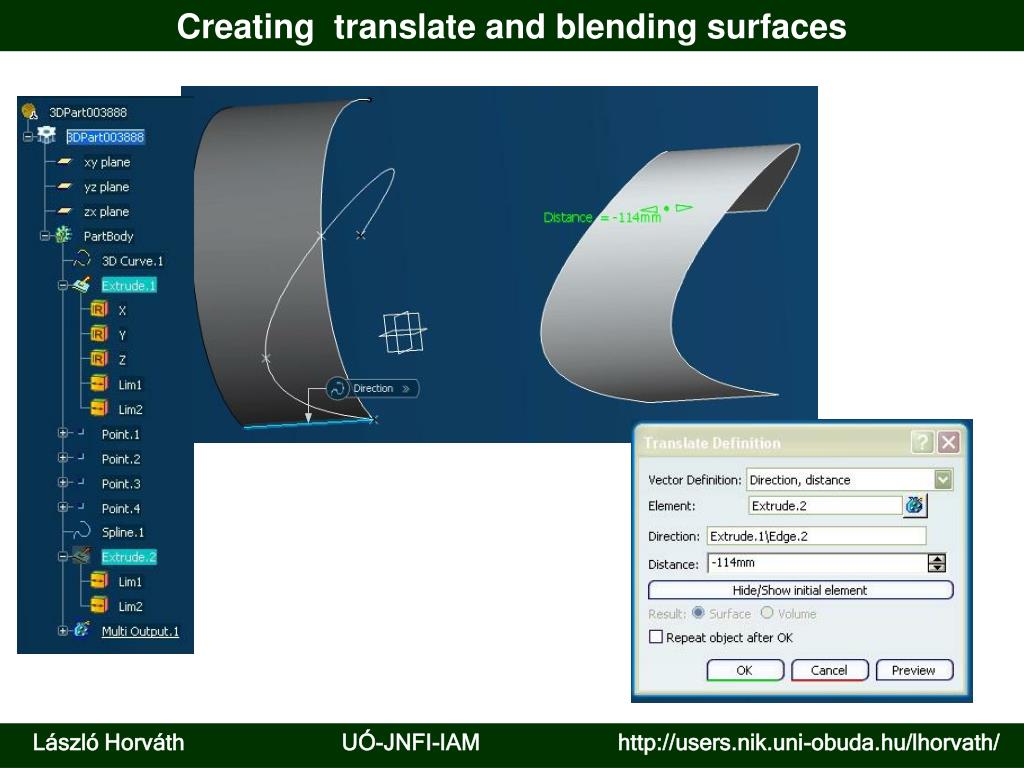Image resolution: width=1024 pixels, height=768 pixels.
Task: Close the Translate Definition dialog
Action: tap(948, 443)
